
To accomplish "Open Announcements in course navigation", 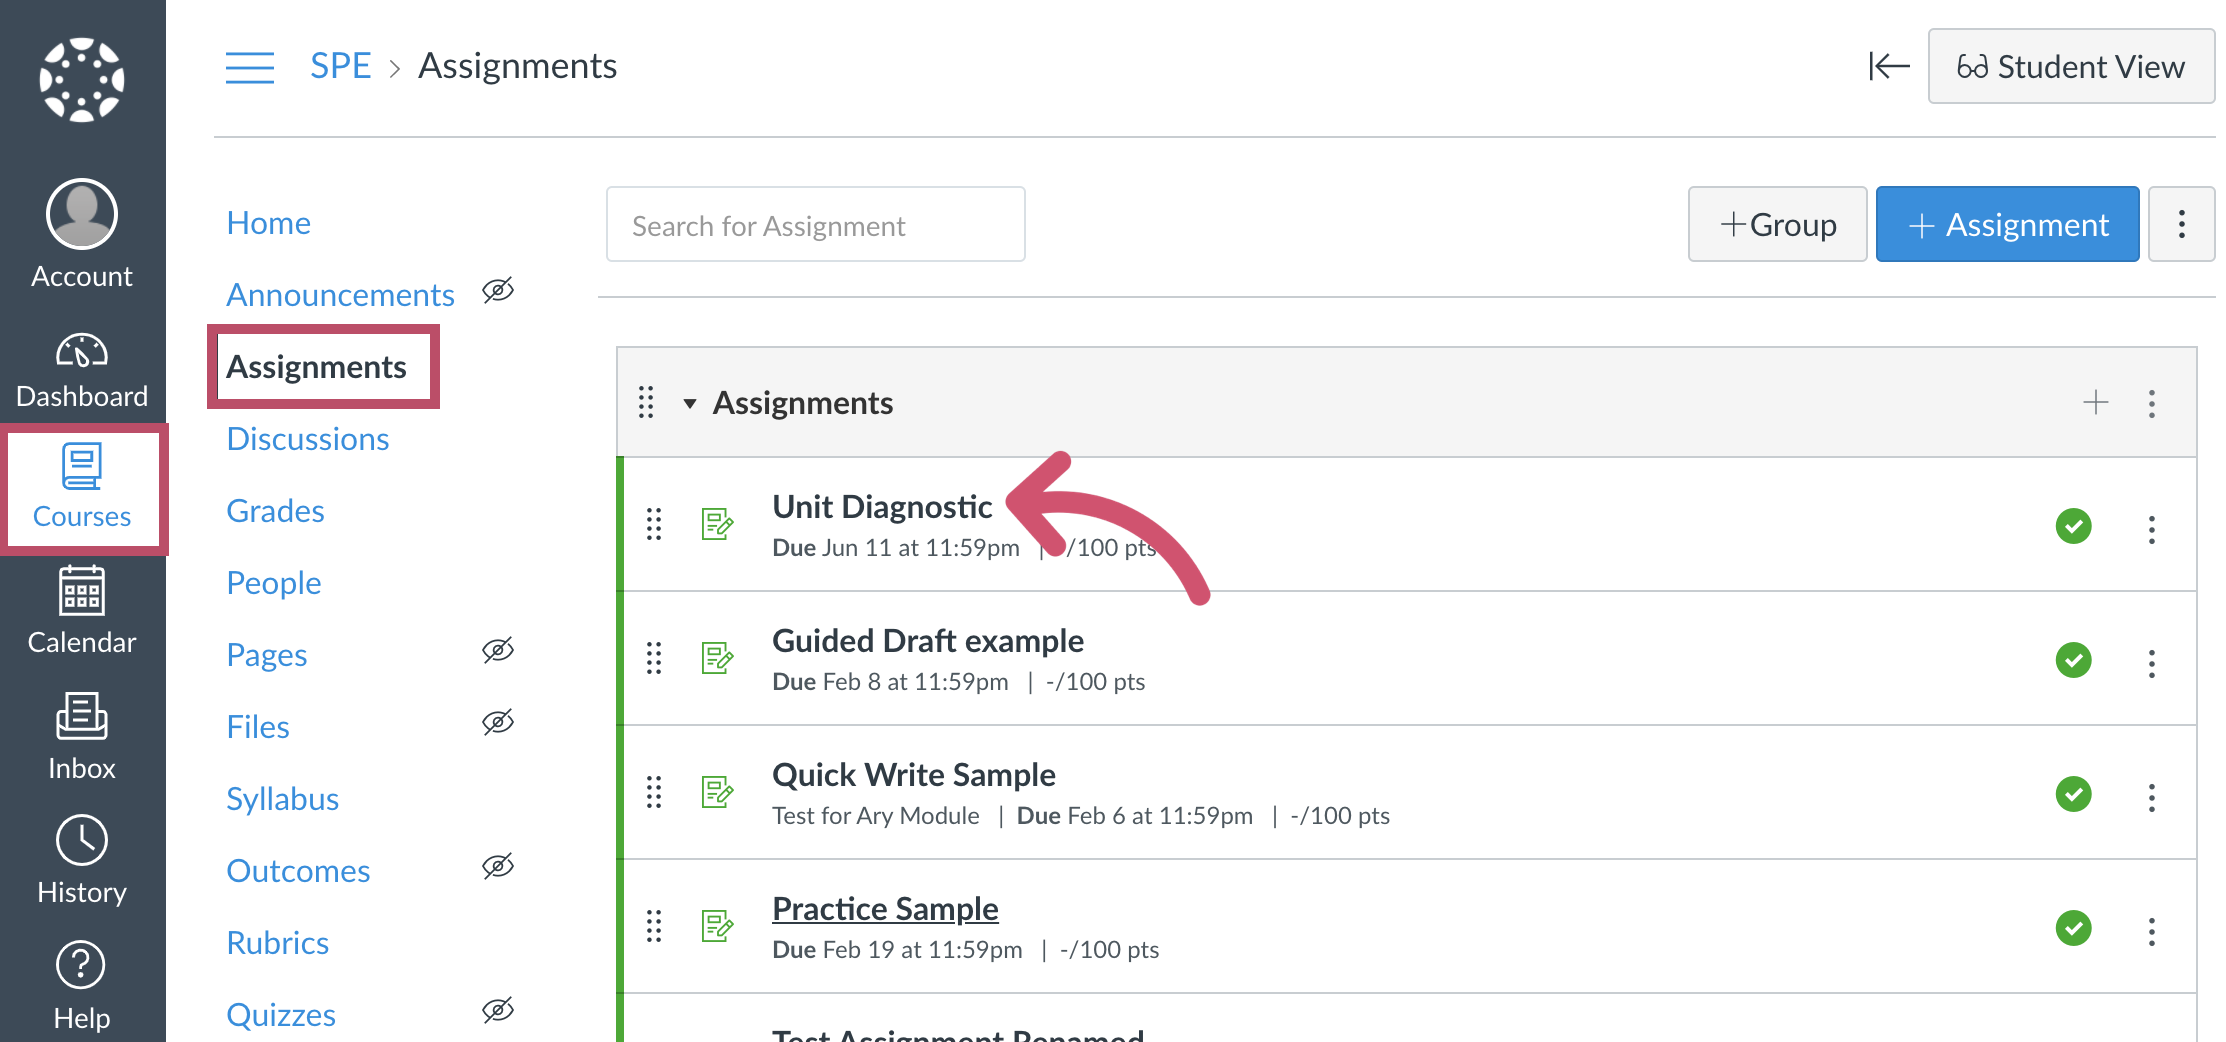I will [x=340, y=295].
